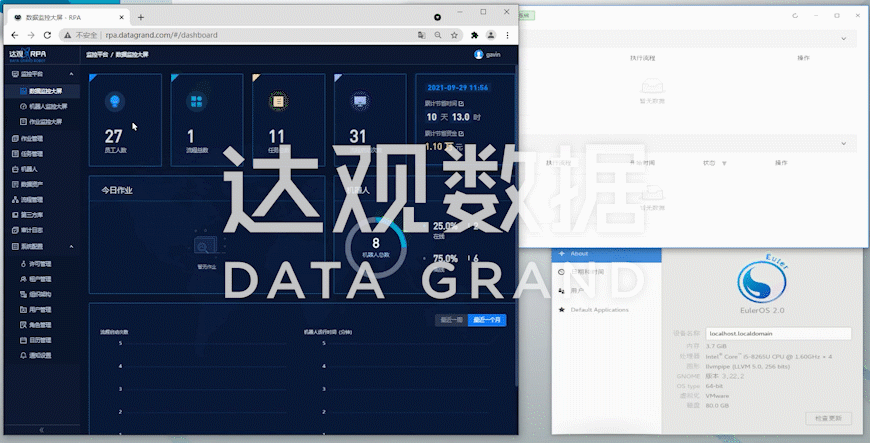This screenshot has width=870, height=443.
Task: Open the 状态 column filter icon
Action: pos(724,163)
